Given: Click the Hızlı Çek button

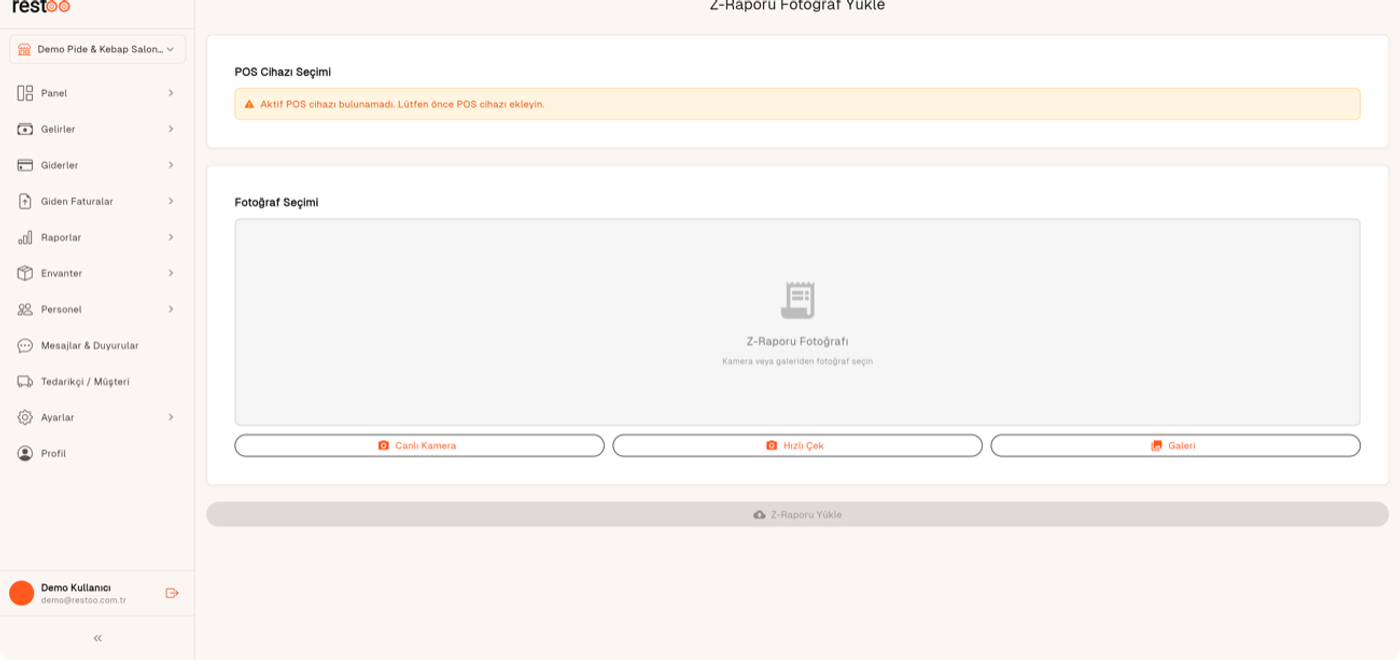Looking at the screenshot, I should 797,445.
